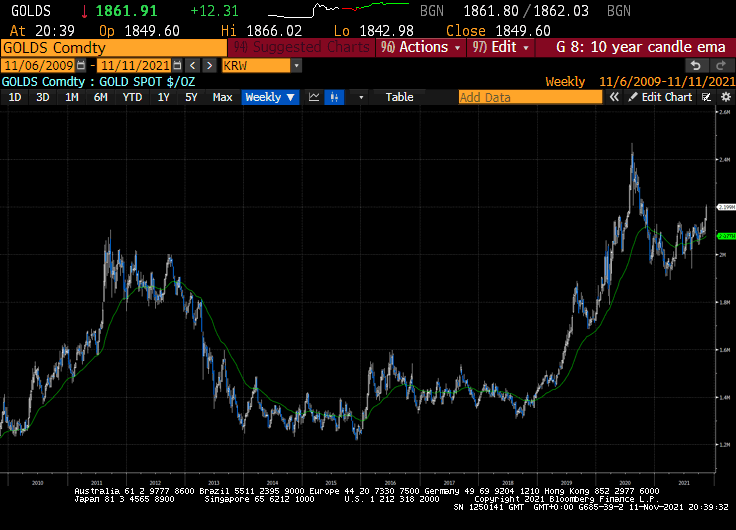Open the annotate pencil-box icon
This screenshot has height=530, width=736.
click(706, 97)
